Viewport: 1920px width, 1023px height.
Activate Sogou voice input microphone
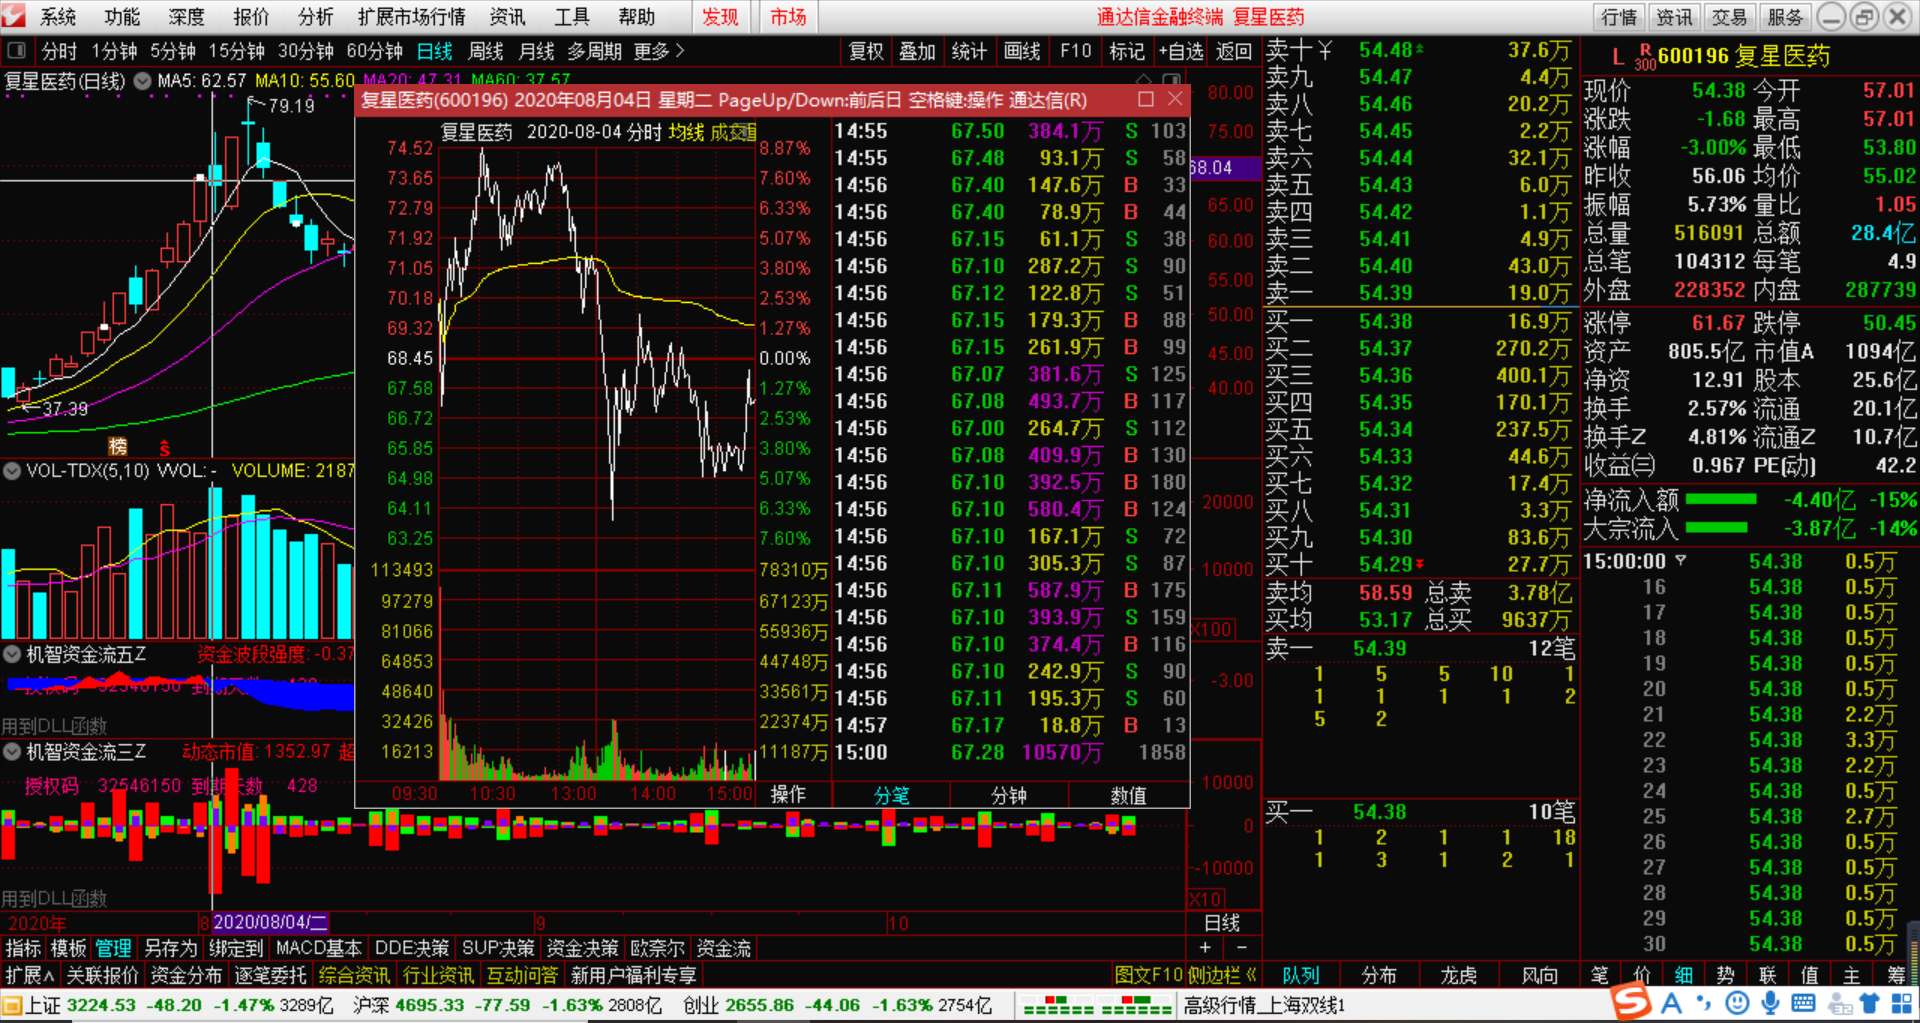pos(1770,1003)
